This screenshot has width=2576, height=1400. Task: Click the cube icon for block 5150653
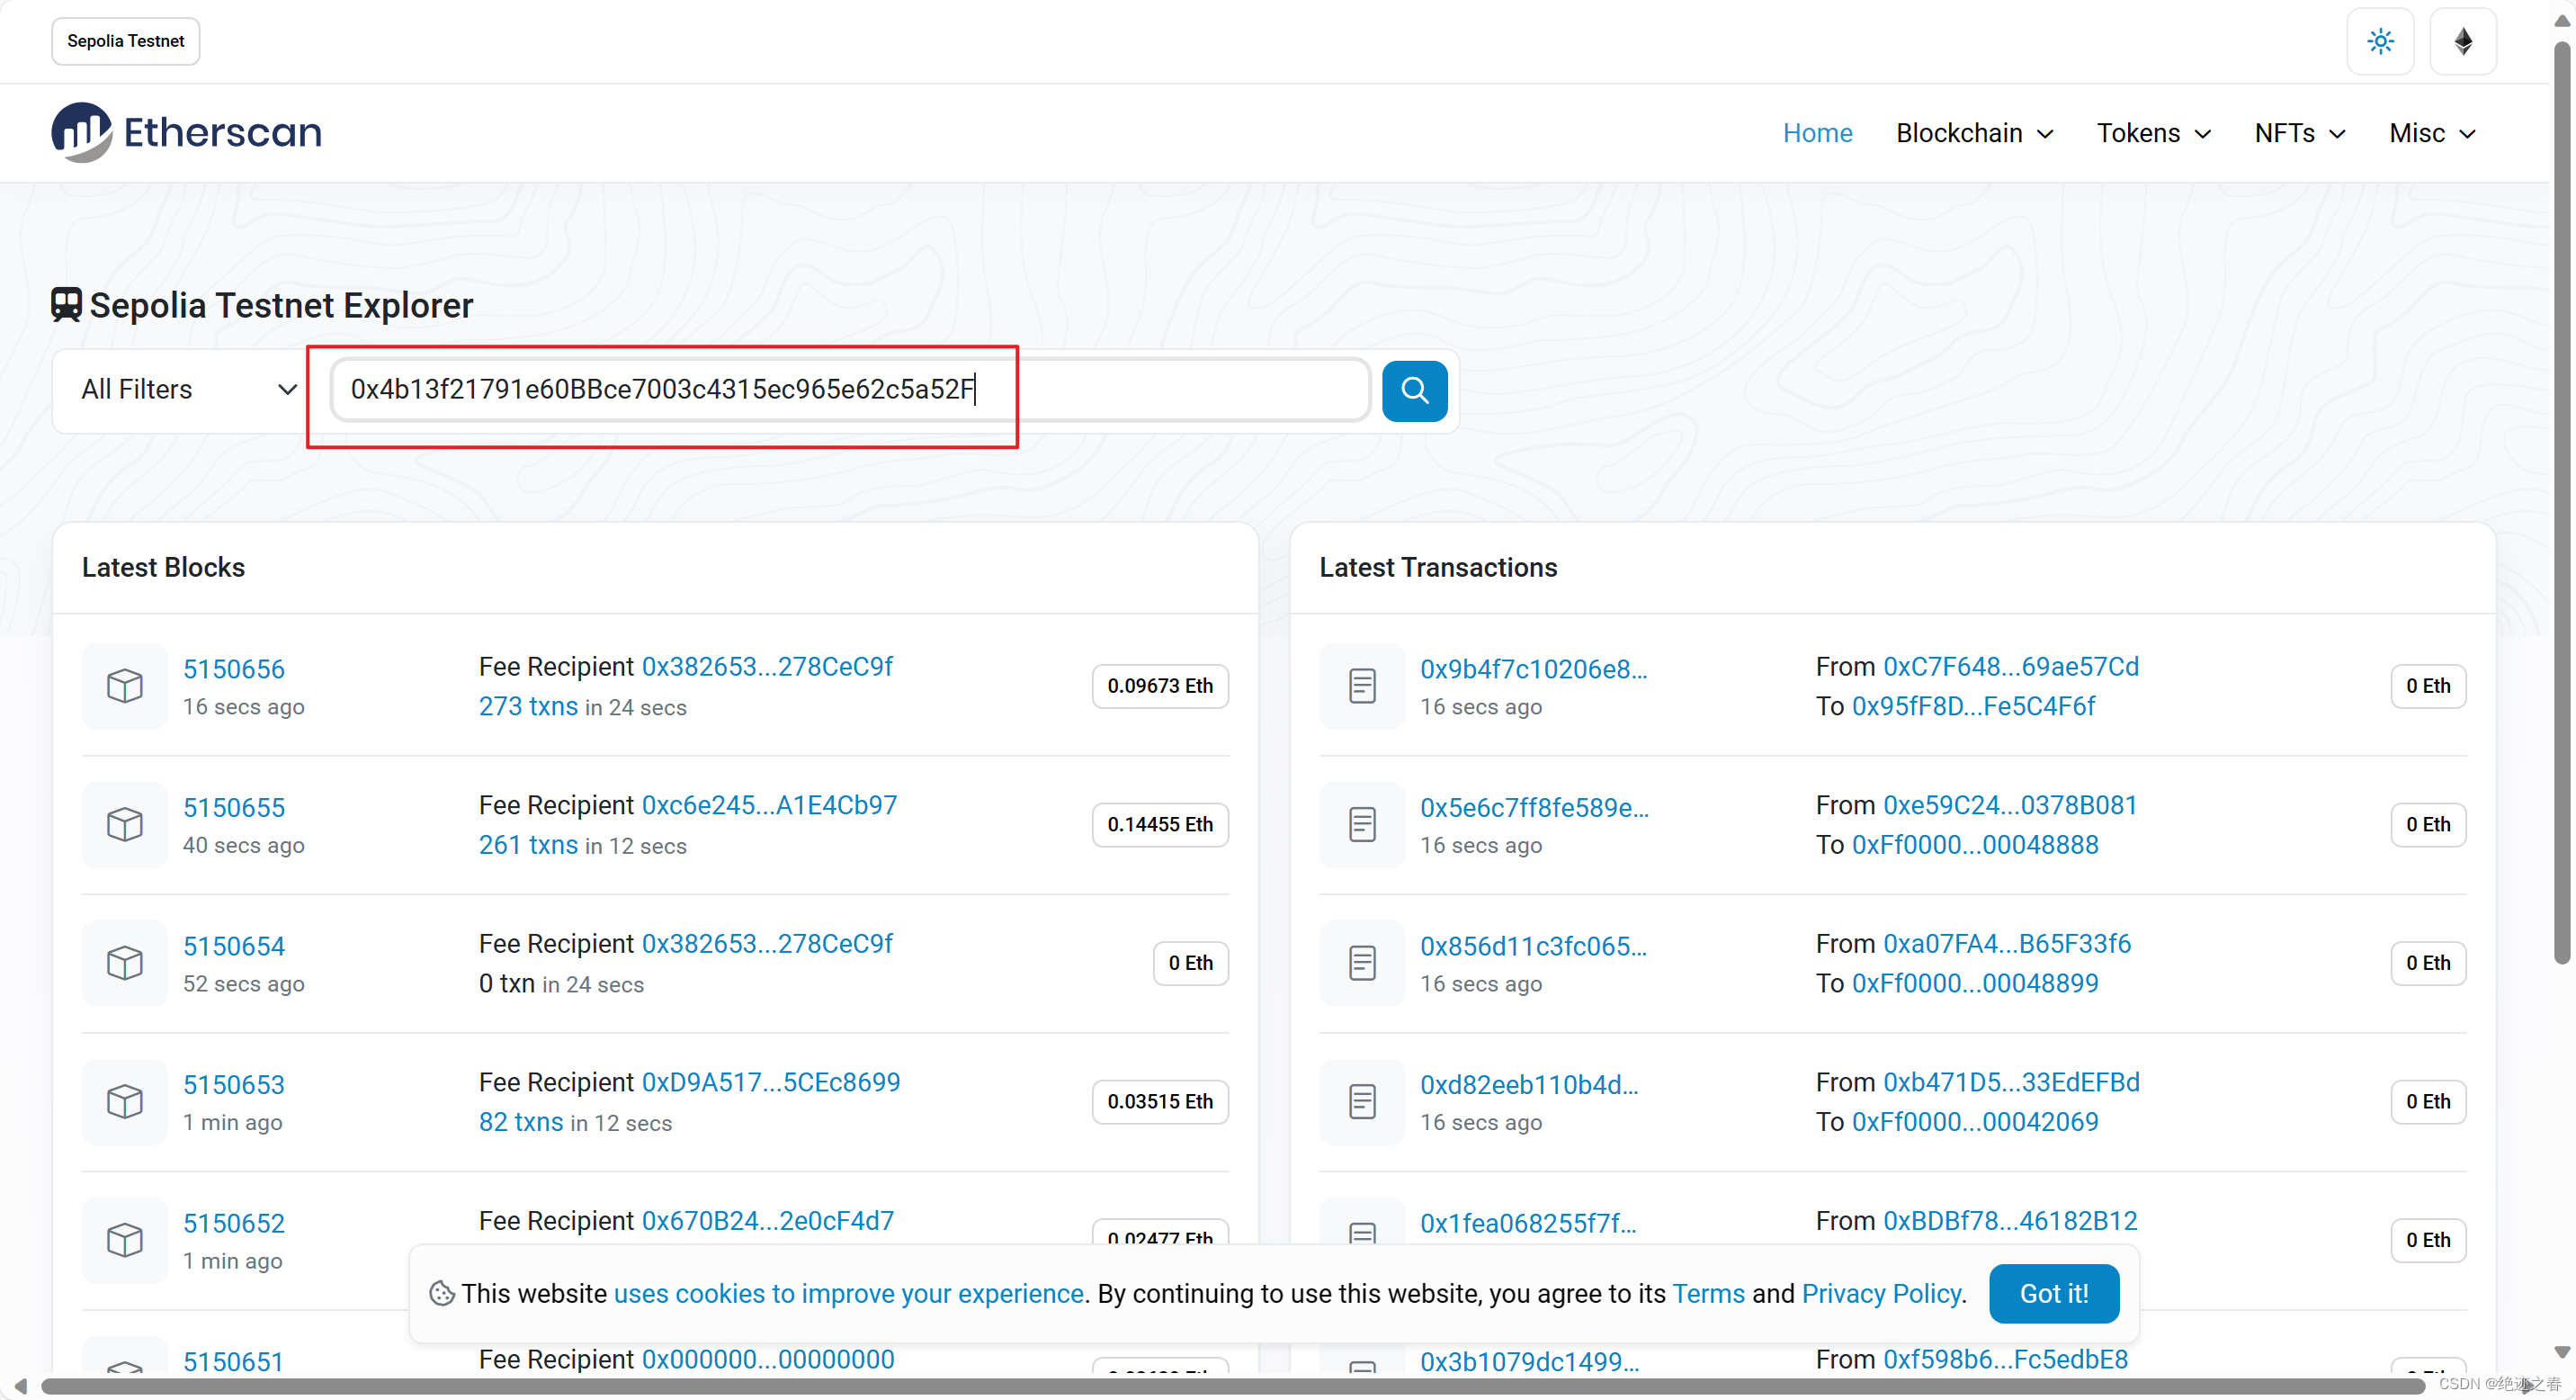[x=125, y=1101]
